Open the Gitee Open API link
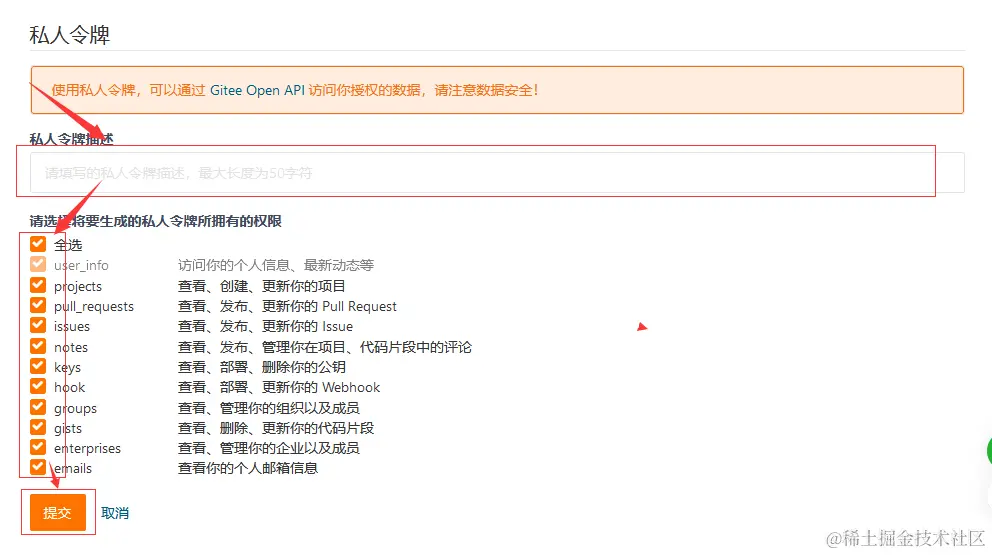This screenshot has height=555, width=992. [257, 90]
